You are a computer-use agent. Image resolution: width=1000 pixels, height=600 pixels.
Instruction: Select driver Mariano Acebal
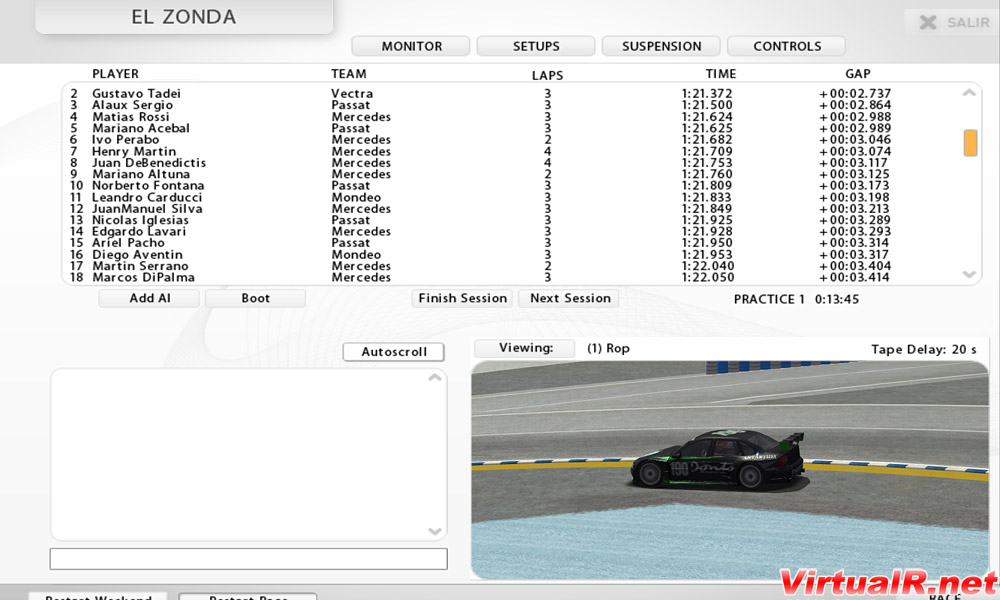pos(141,128)
